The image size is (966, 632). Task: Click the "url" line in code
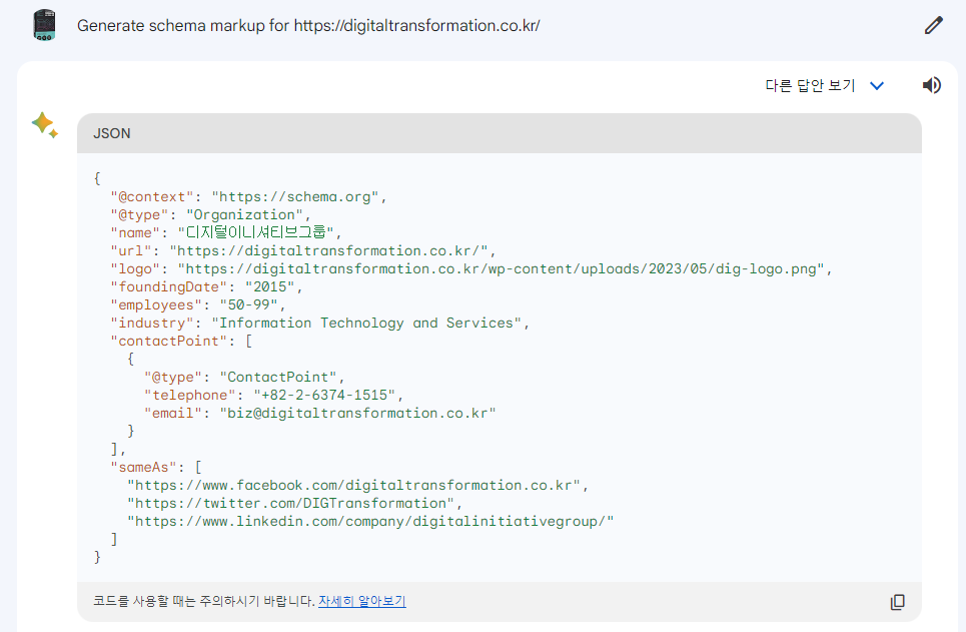pyautogui.click(x=302, y=251)
